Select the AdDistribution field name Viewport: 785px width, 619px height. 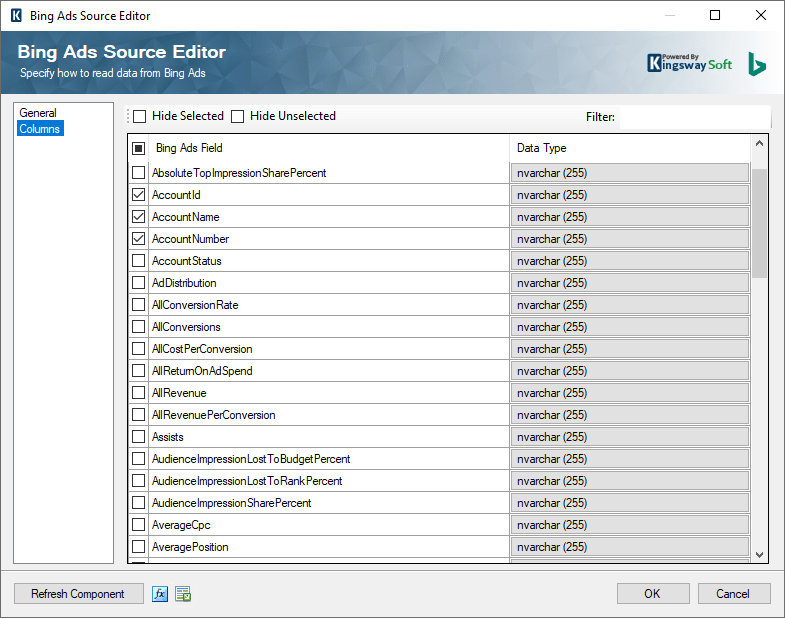(184, 283)
